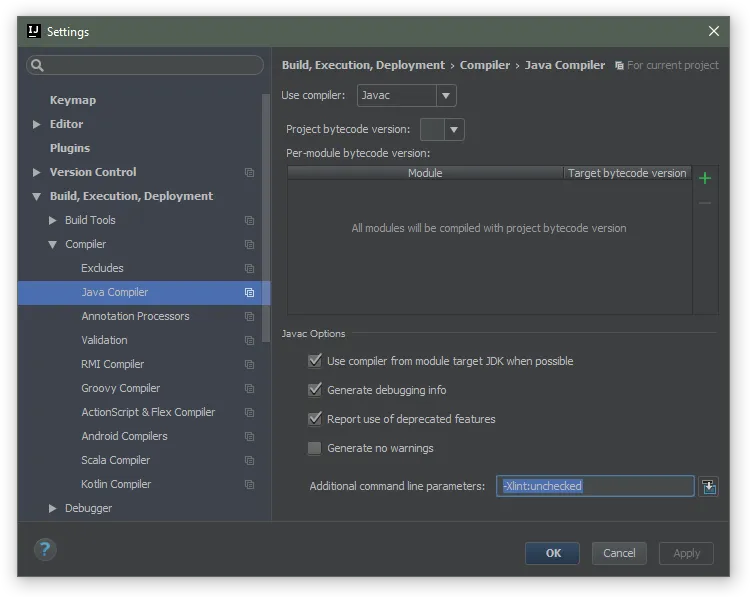This screenshot has width=750, height=597.
Task: Click project-level icon next to Android Compilers
Action: click(x=249, y=436)
